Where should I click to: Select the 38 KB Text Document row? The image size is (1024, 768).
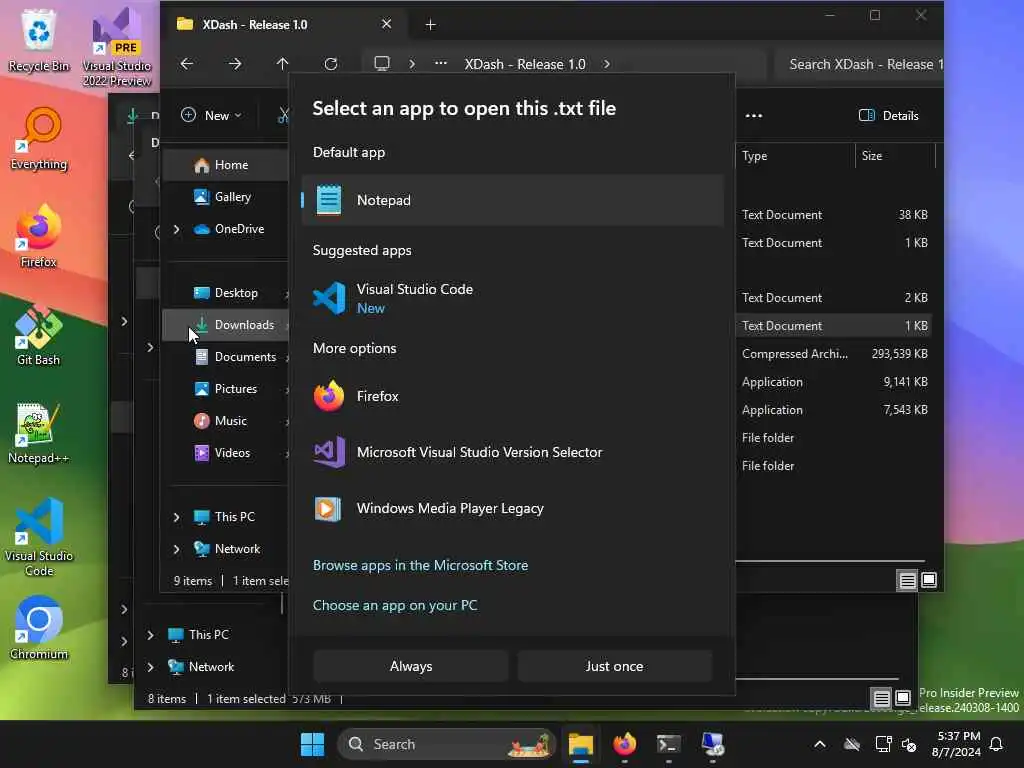point(834,214)
